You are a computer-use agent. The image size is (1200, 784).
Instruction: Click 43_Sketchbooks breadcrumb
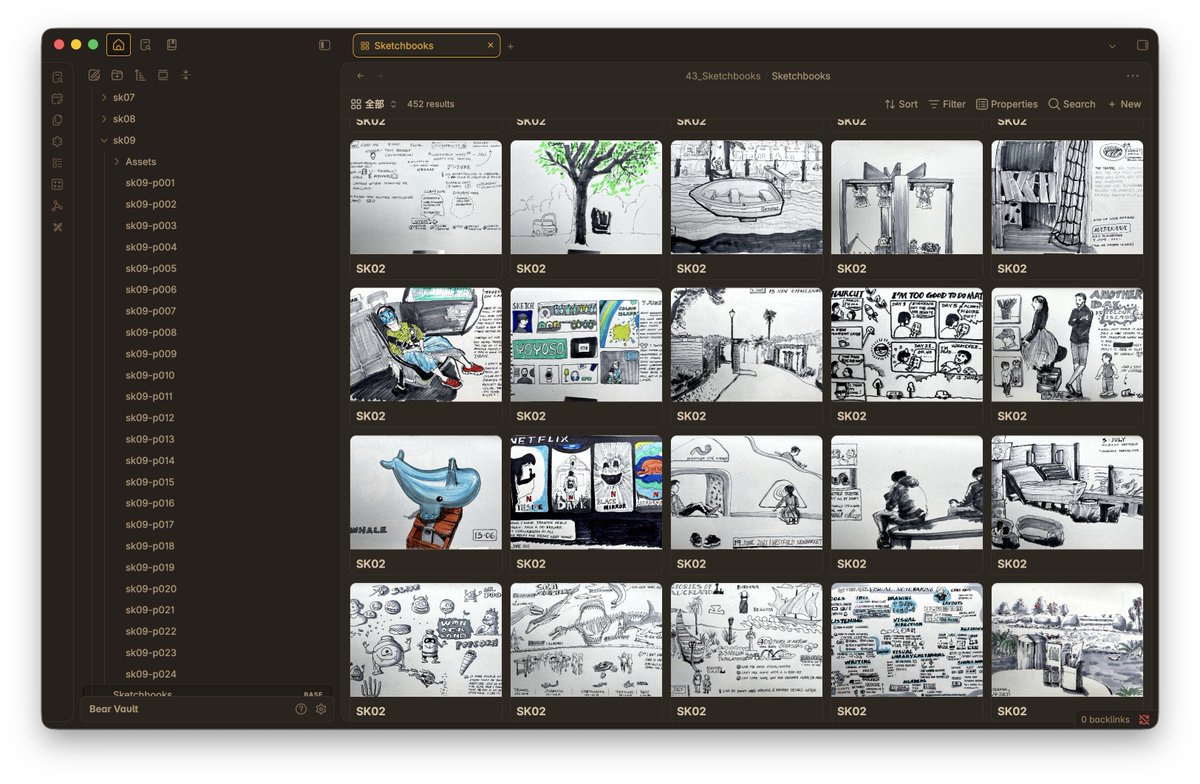coord(723,76)
